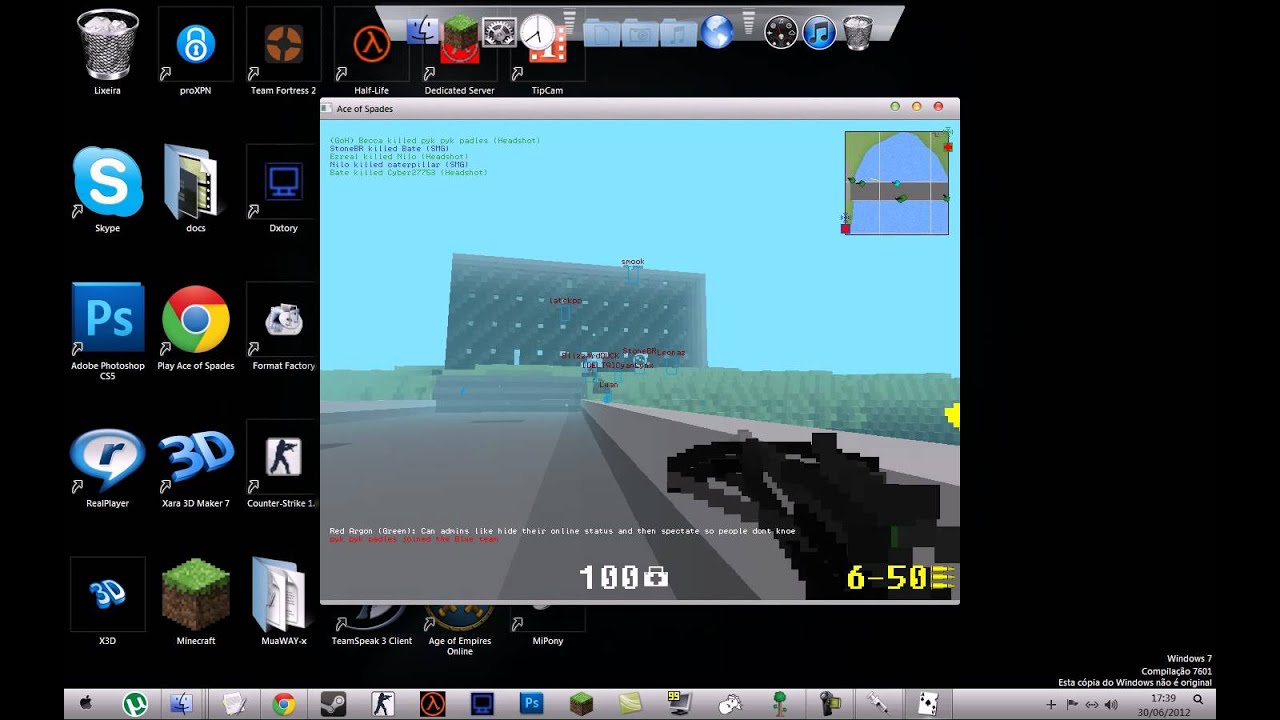Click the Ace of Spades window title bar
Screen dimensions: 1280x720
(639, 107)
